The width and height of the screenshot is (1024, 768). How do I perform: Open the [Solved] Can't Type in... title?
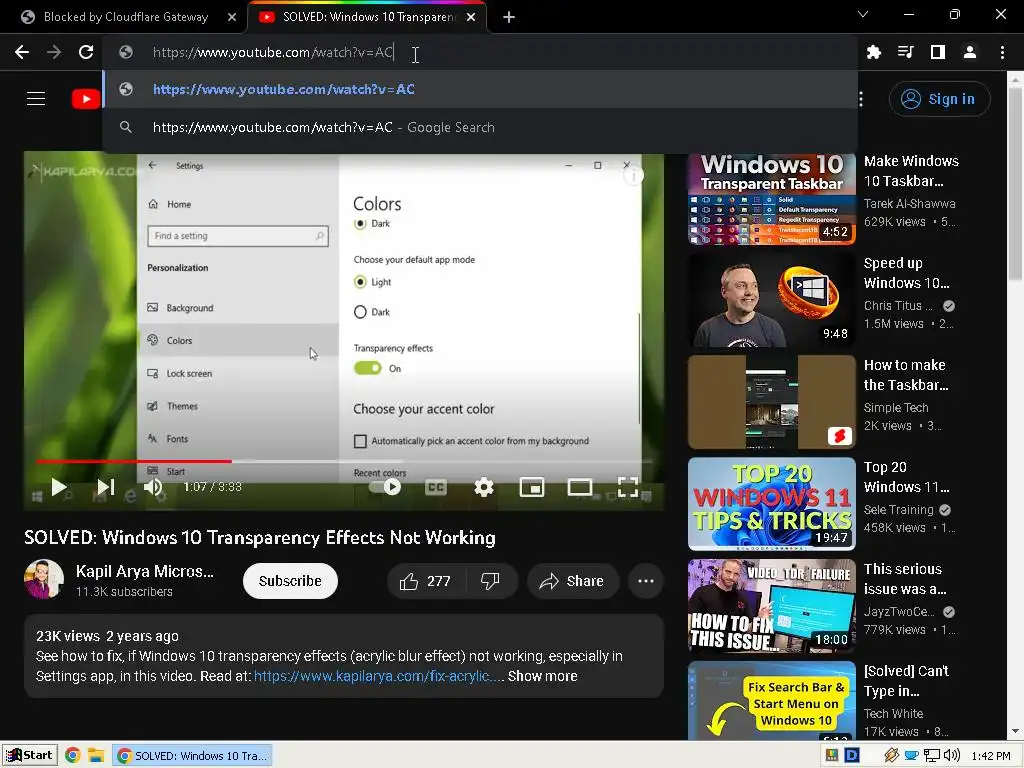coord(906,680)
